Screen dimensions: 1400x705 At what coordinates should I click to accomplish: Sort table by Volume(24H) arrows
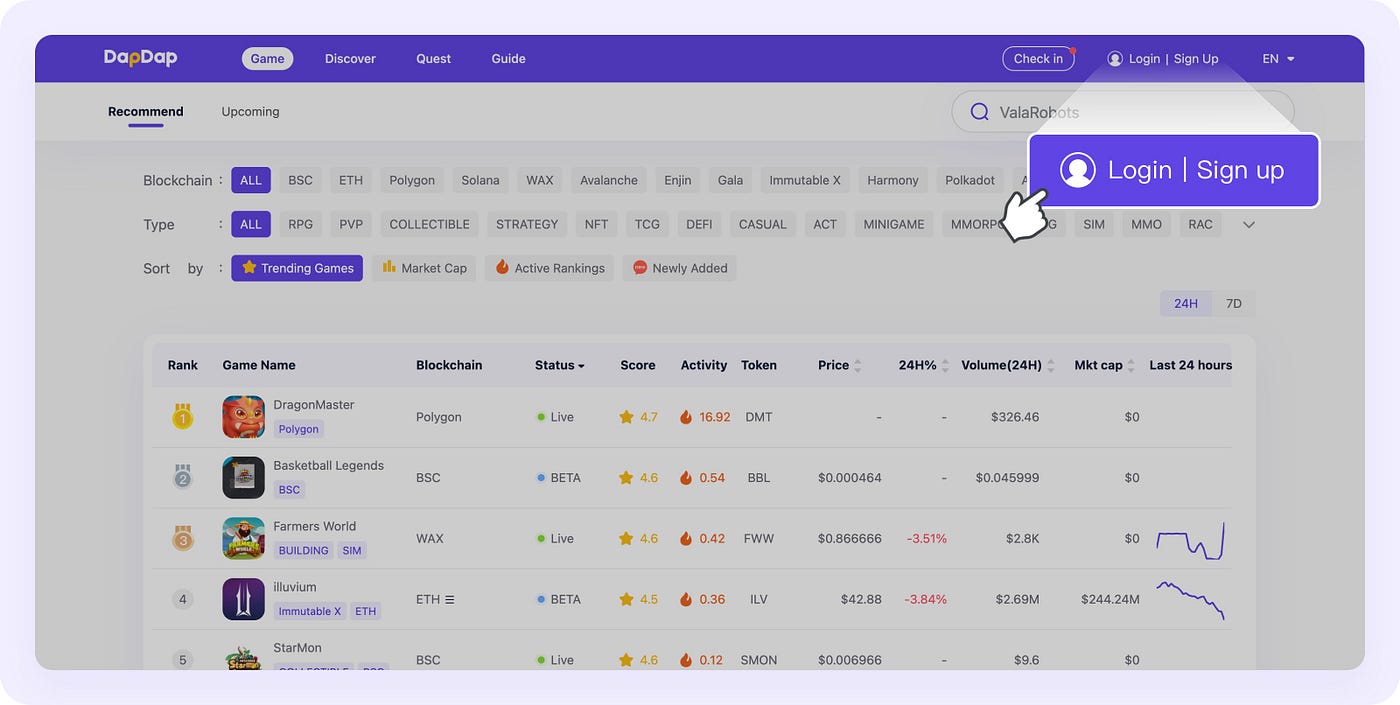coord(1050,366)
